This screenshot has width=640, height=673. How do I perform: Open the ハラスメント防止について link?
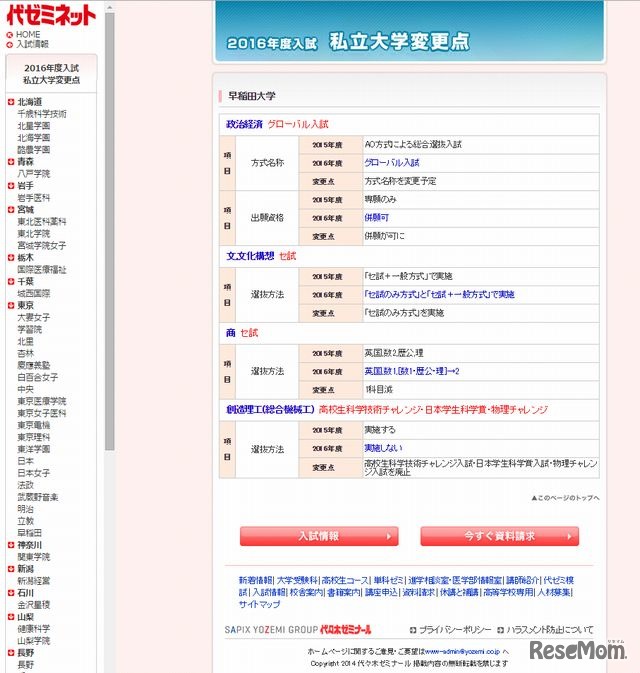(550, 630)
